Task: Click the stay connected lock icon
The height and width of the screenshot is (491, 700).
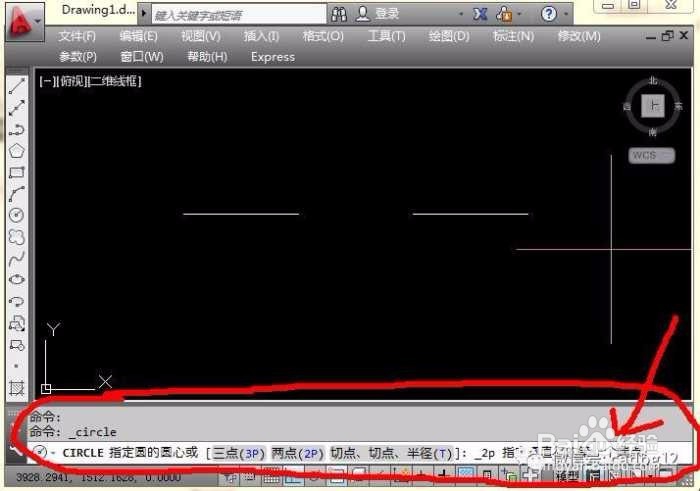Action: coord(504,14)
